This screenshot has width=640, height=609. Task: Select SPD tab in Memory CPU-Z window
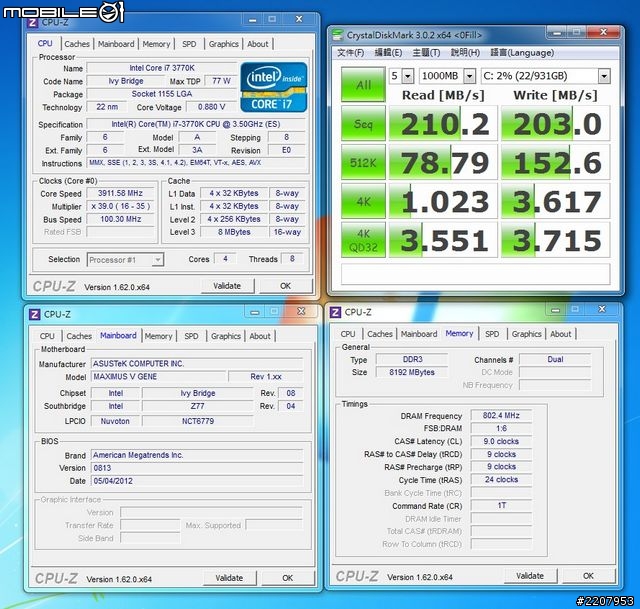click(x=492, y=334)
